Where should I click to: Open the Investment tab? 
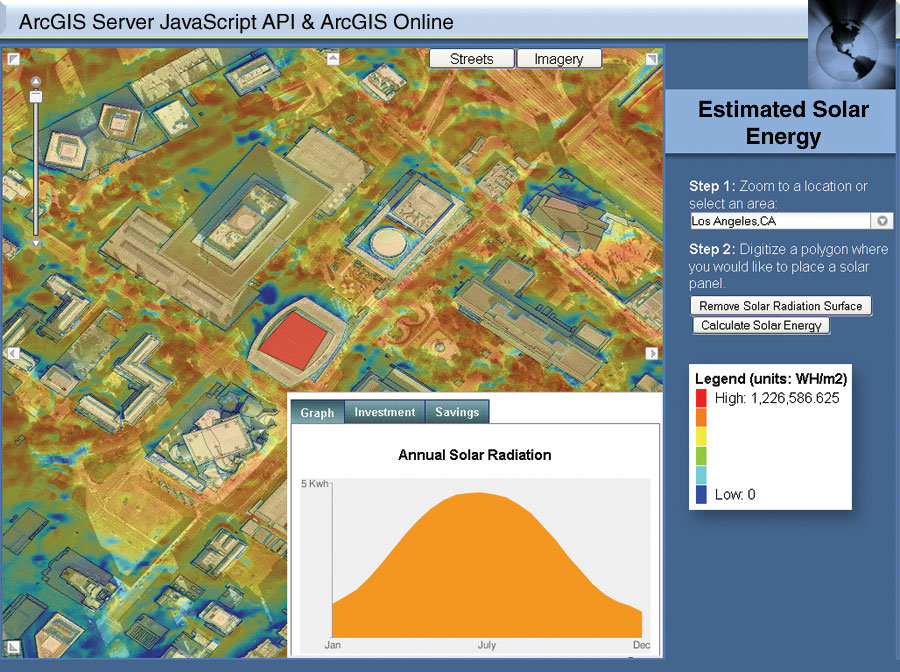385,412
